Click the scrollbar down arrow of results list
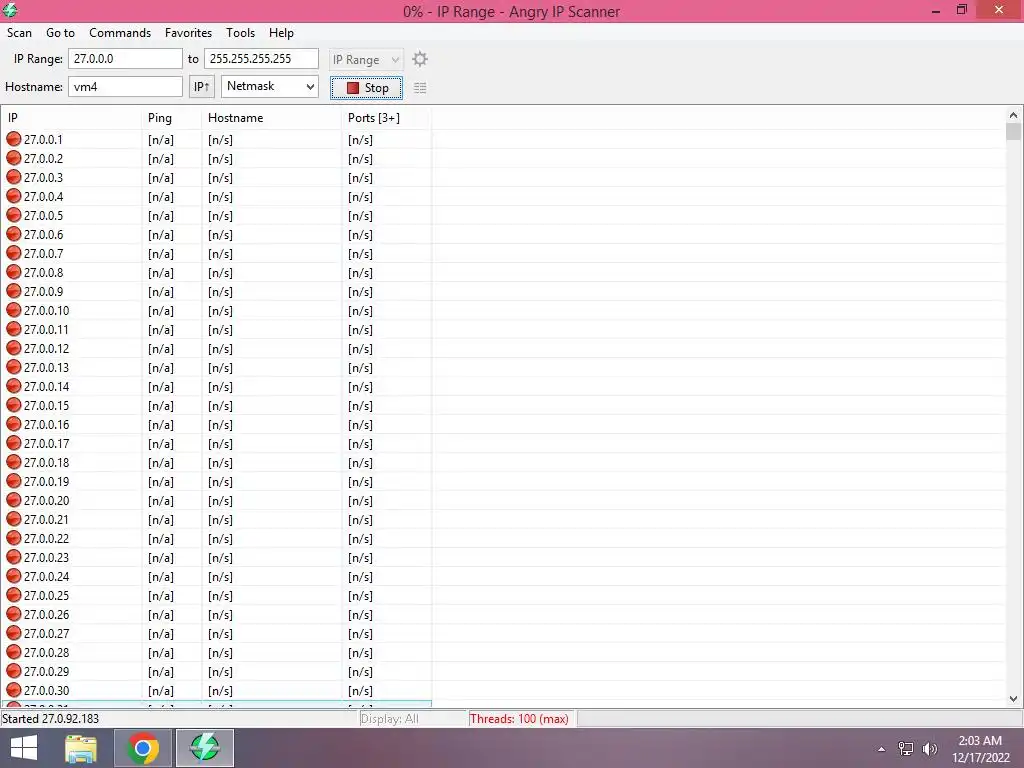Image resolution: width=1024 pixels, height=768 pixels. coord(1014,698)
